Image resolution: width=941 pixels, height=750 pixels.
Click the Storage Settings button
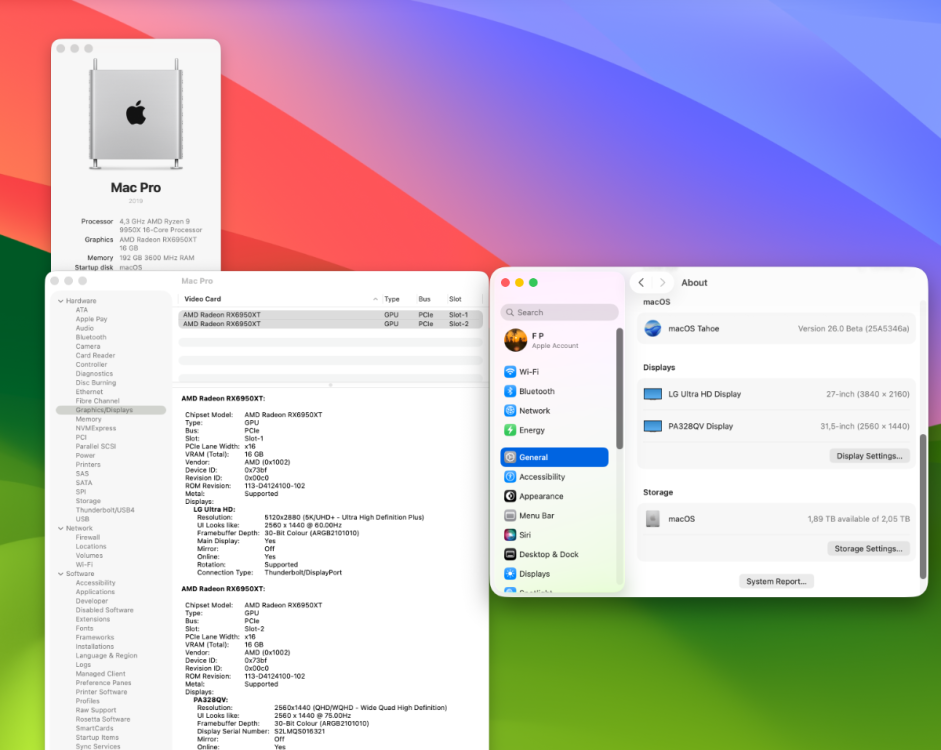pyautogui.click(x=868, y=549)
